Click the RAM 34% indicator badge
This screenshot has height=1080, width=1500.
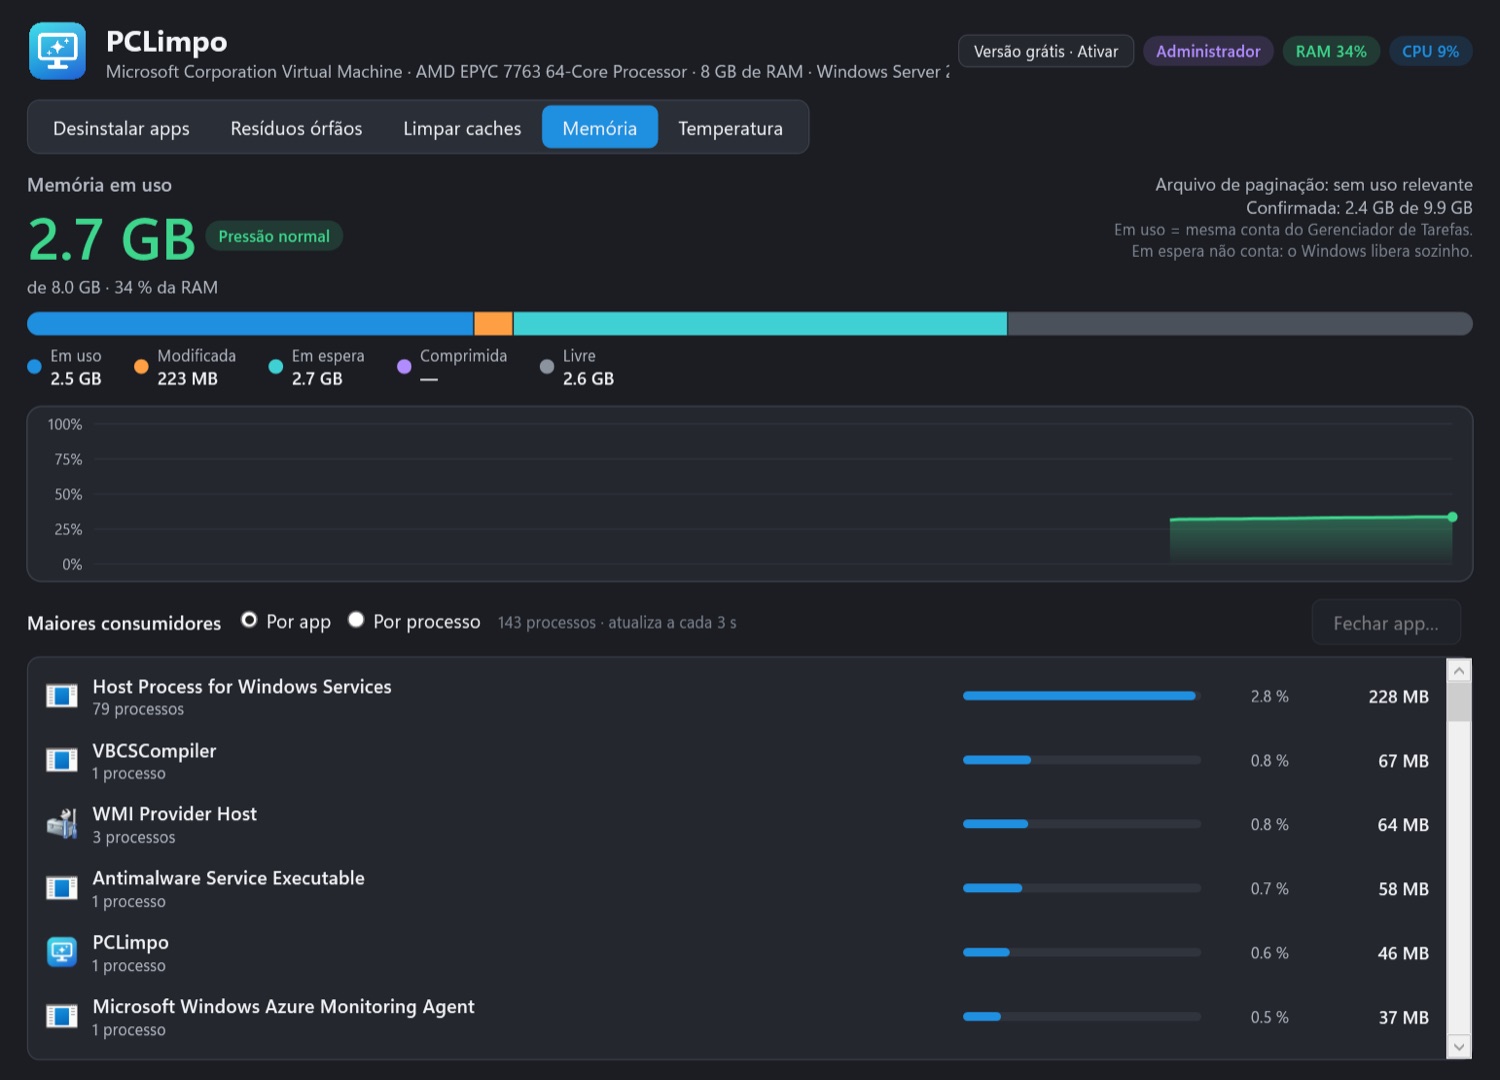tap(1331, 51)
